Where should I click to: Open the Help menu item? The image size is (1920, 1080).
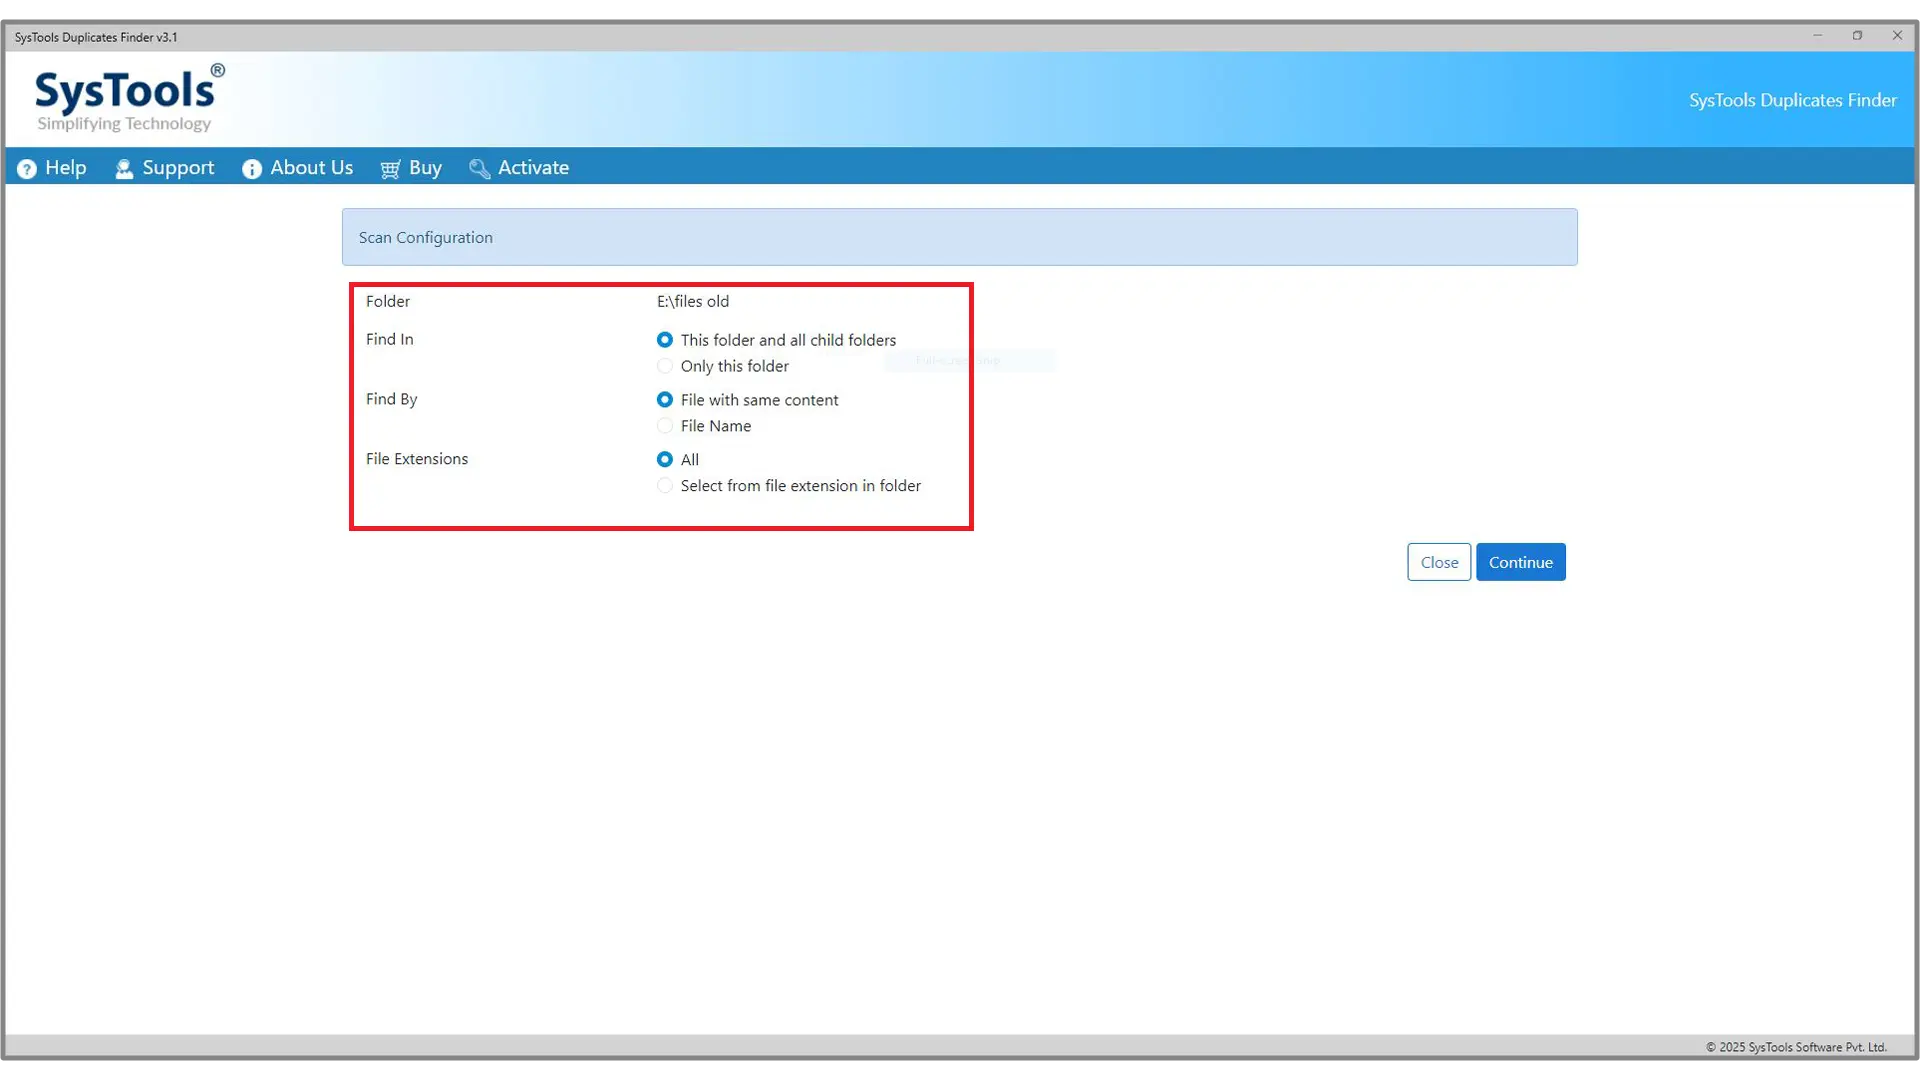52,168
